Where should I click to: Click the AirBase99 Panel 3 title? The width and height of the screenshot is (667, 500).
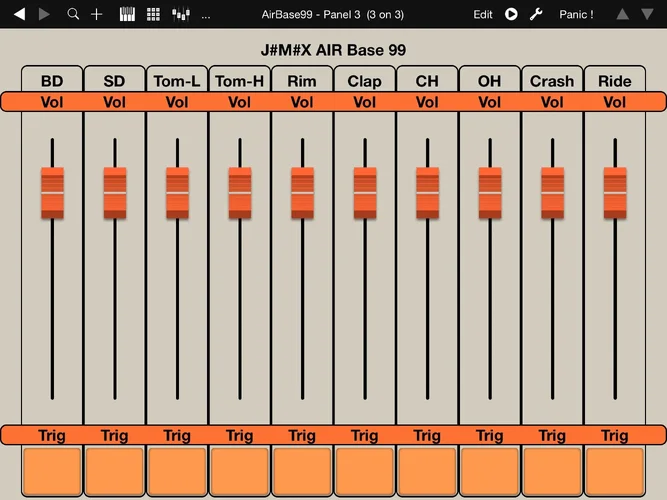pos(333,14)
